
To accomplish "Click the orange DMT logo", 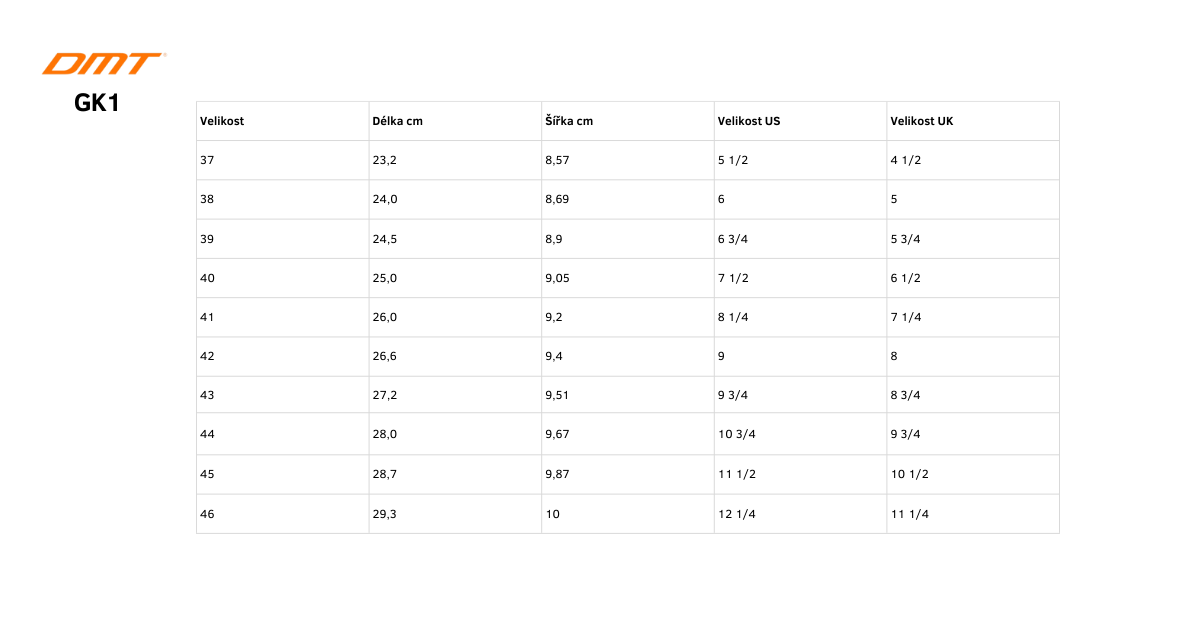I will [103, 64].
